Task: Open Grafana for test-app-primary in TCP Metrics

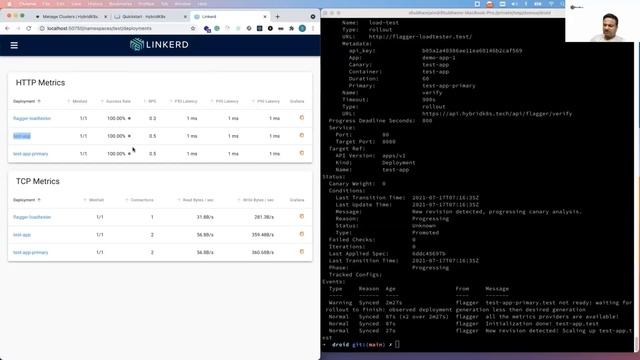Action: point(302,252)
